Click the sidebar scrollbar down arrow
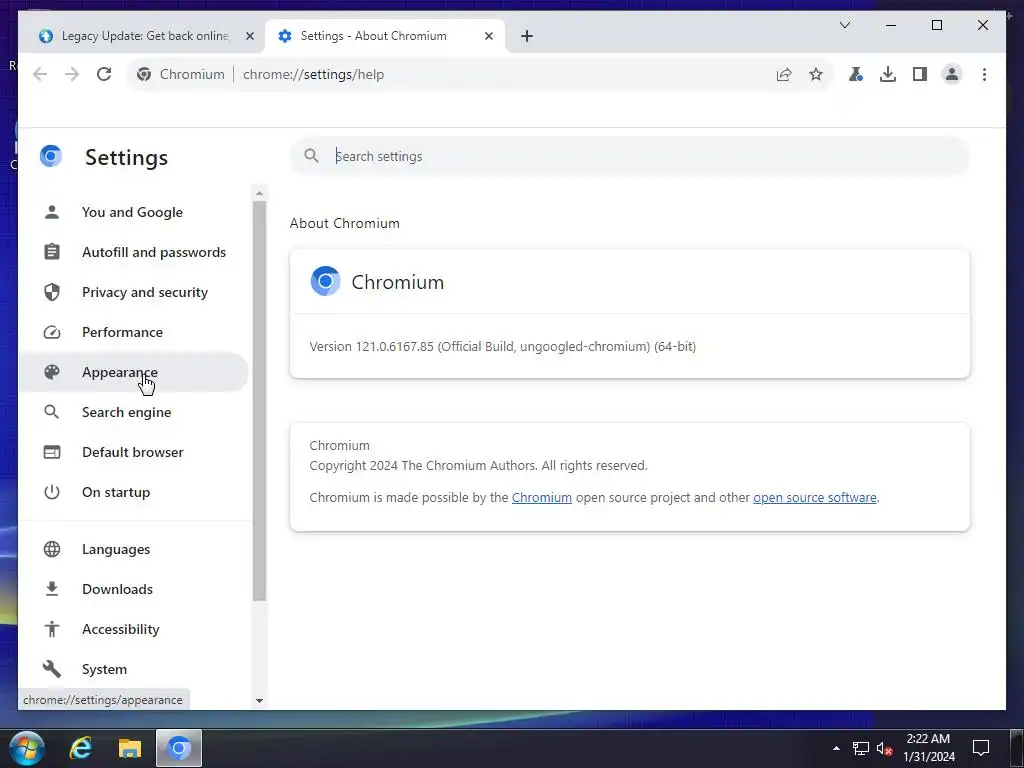This screenshot has height=768, width=1024. (x=259, y=701)
